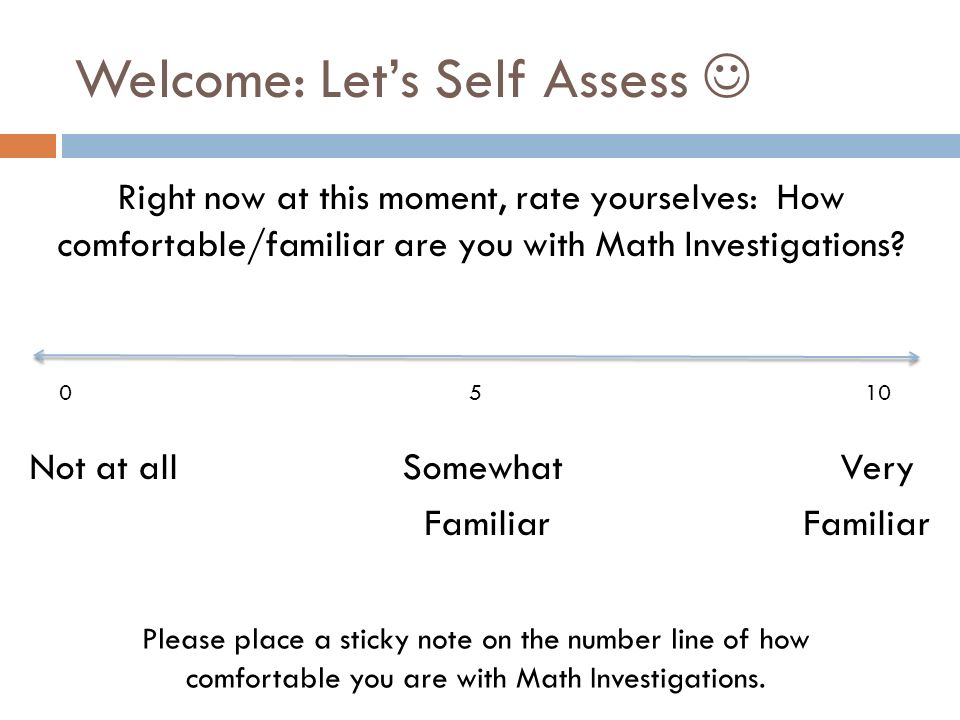
Task: Select the 5 mark on number line
Action: (x=476, y=392)
